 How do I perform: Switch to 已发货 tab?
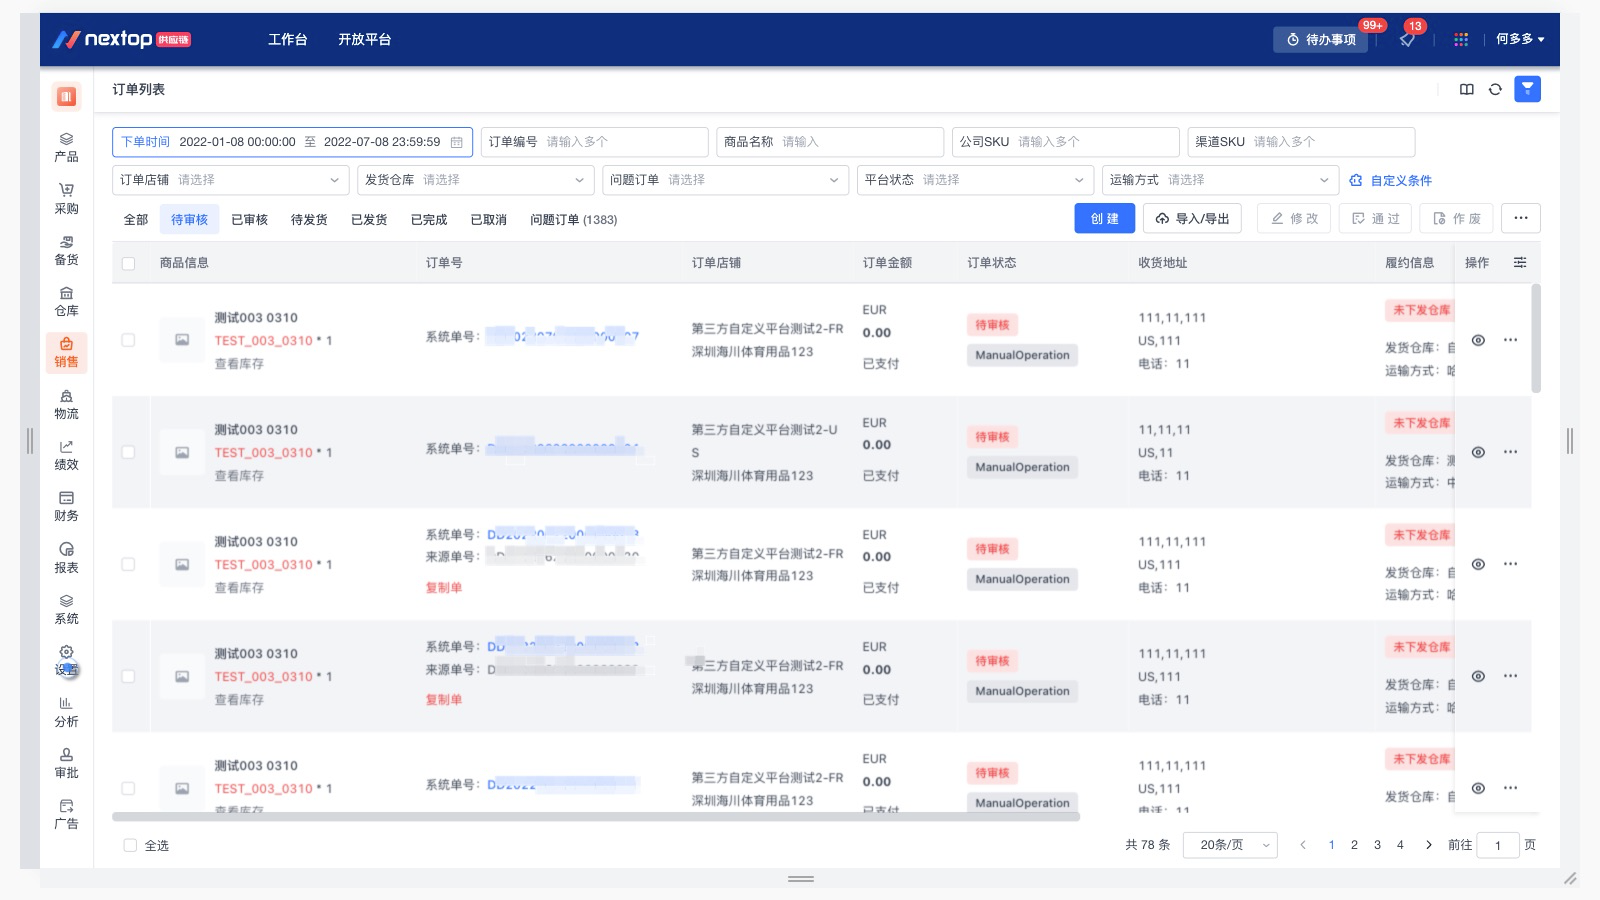369,220
